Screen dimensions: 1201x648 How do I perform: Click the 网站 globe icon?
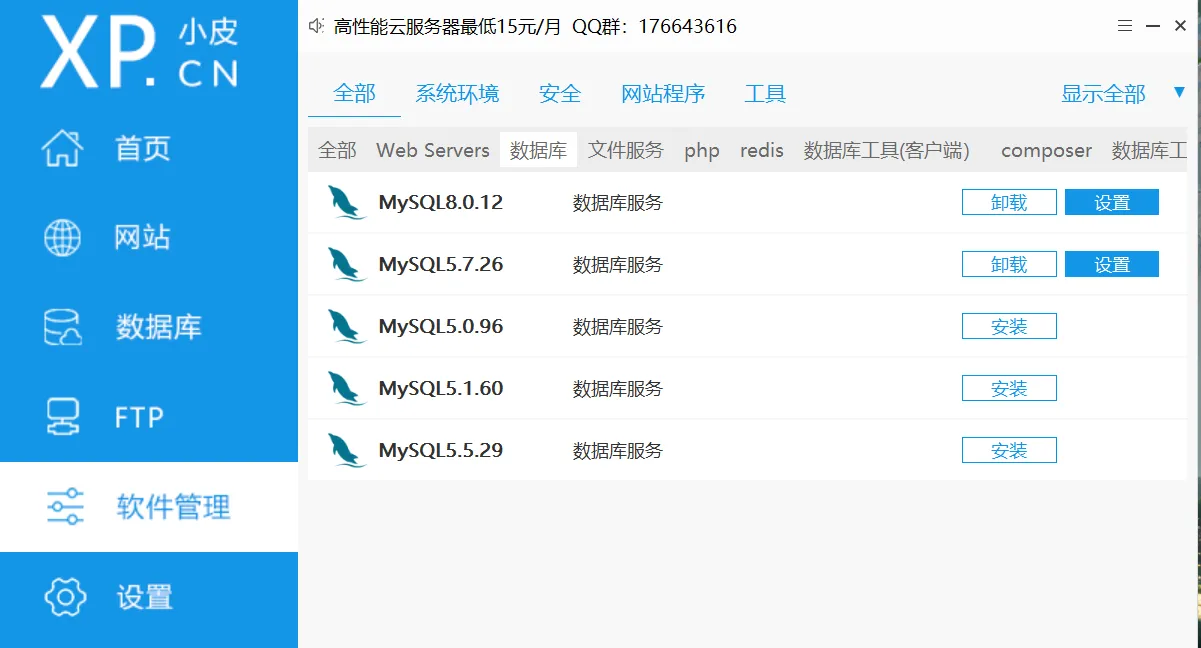(x=63, y=238)
